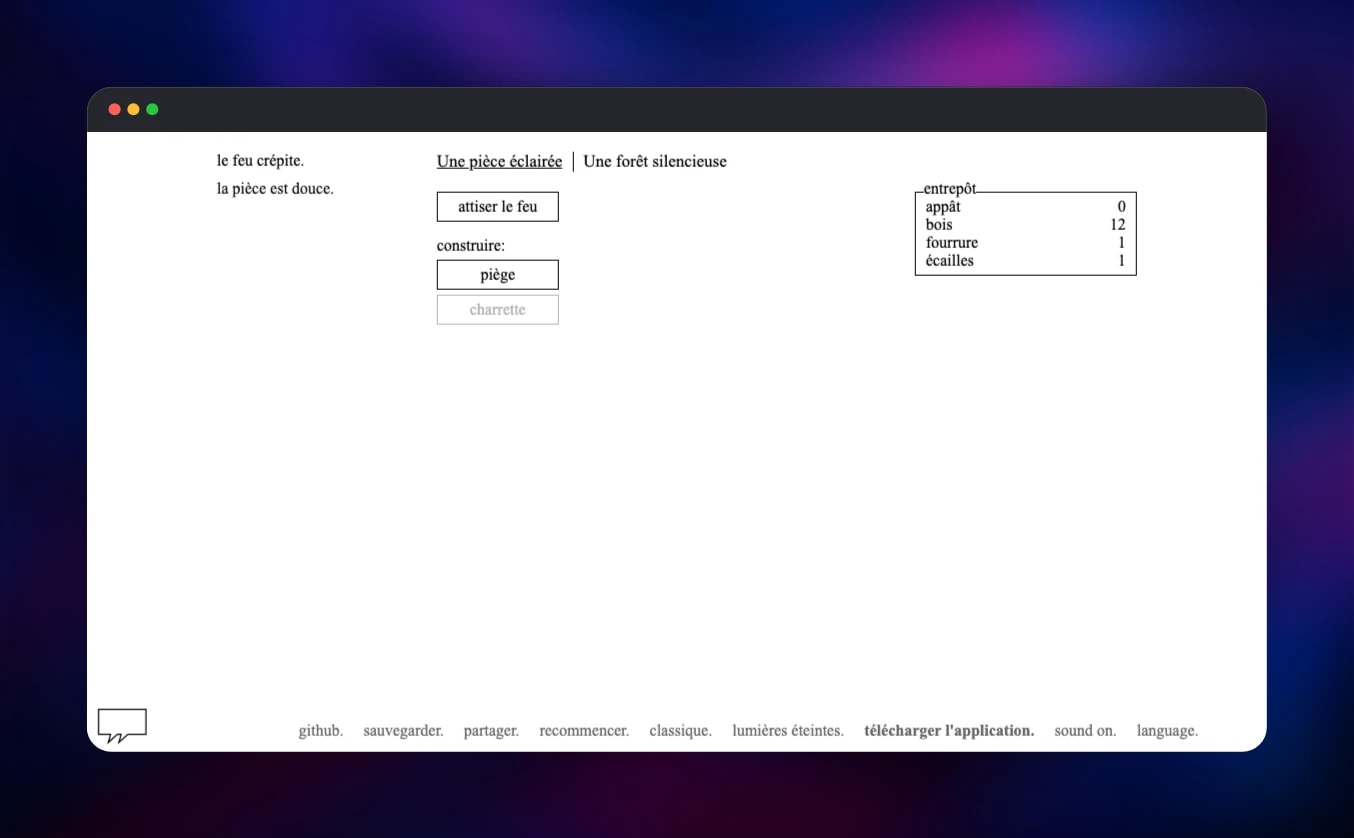Open the Une forêt silencieuse tab
Image resolution: width=1354 pixels, height=838 pixels.
tap(655, 161)
